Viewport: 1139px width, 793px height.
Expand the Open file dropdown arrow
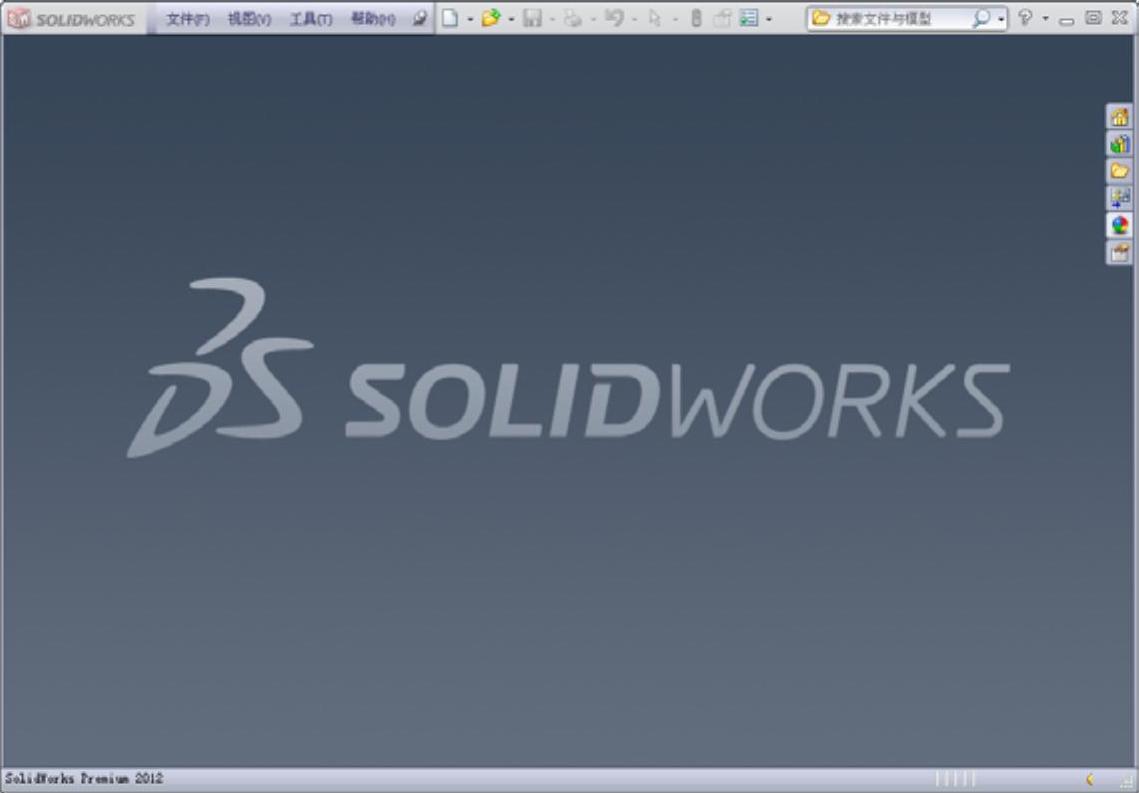click(511, 19)
